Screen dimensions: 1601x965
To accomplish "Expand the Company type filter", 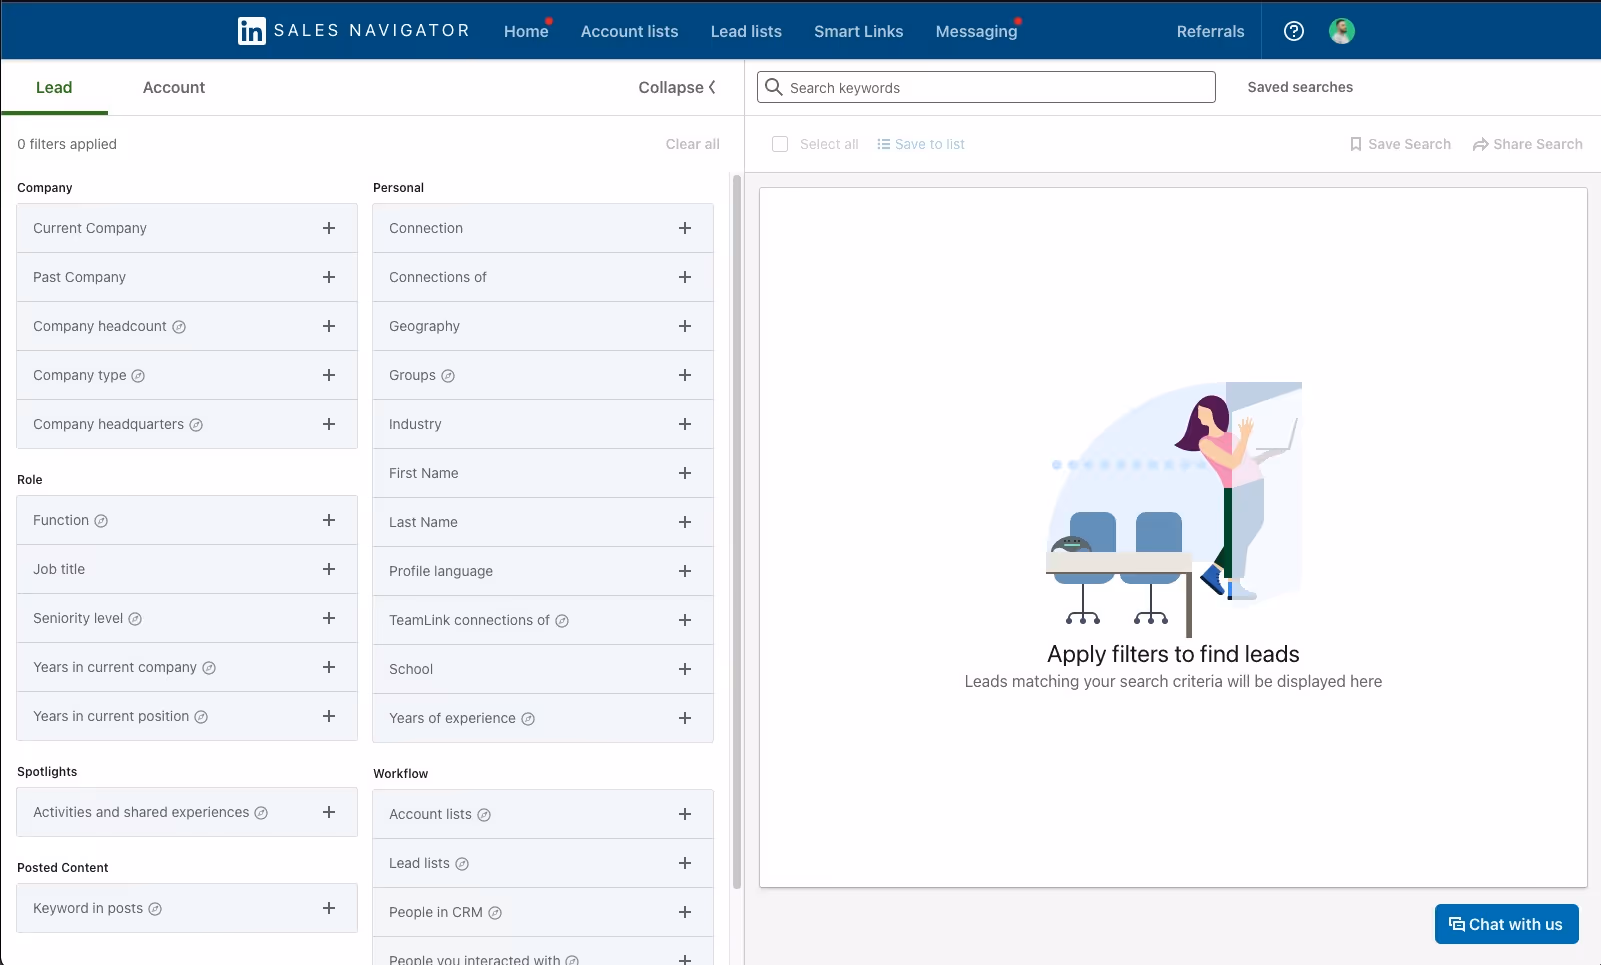I will [x=187, y=375].
